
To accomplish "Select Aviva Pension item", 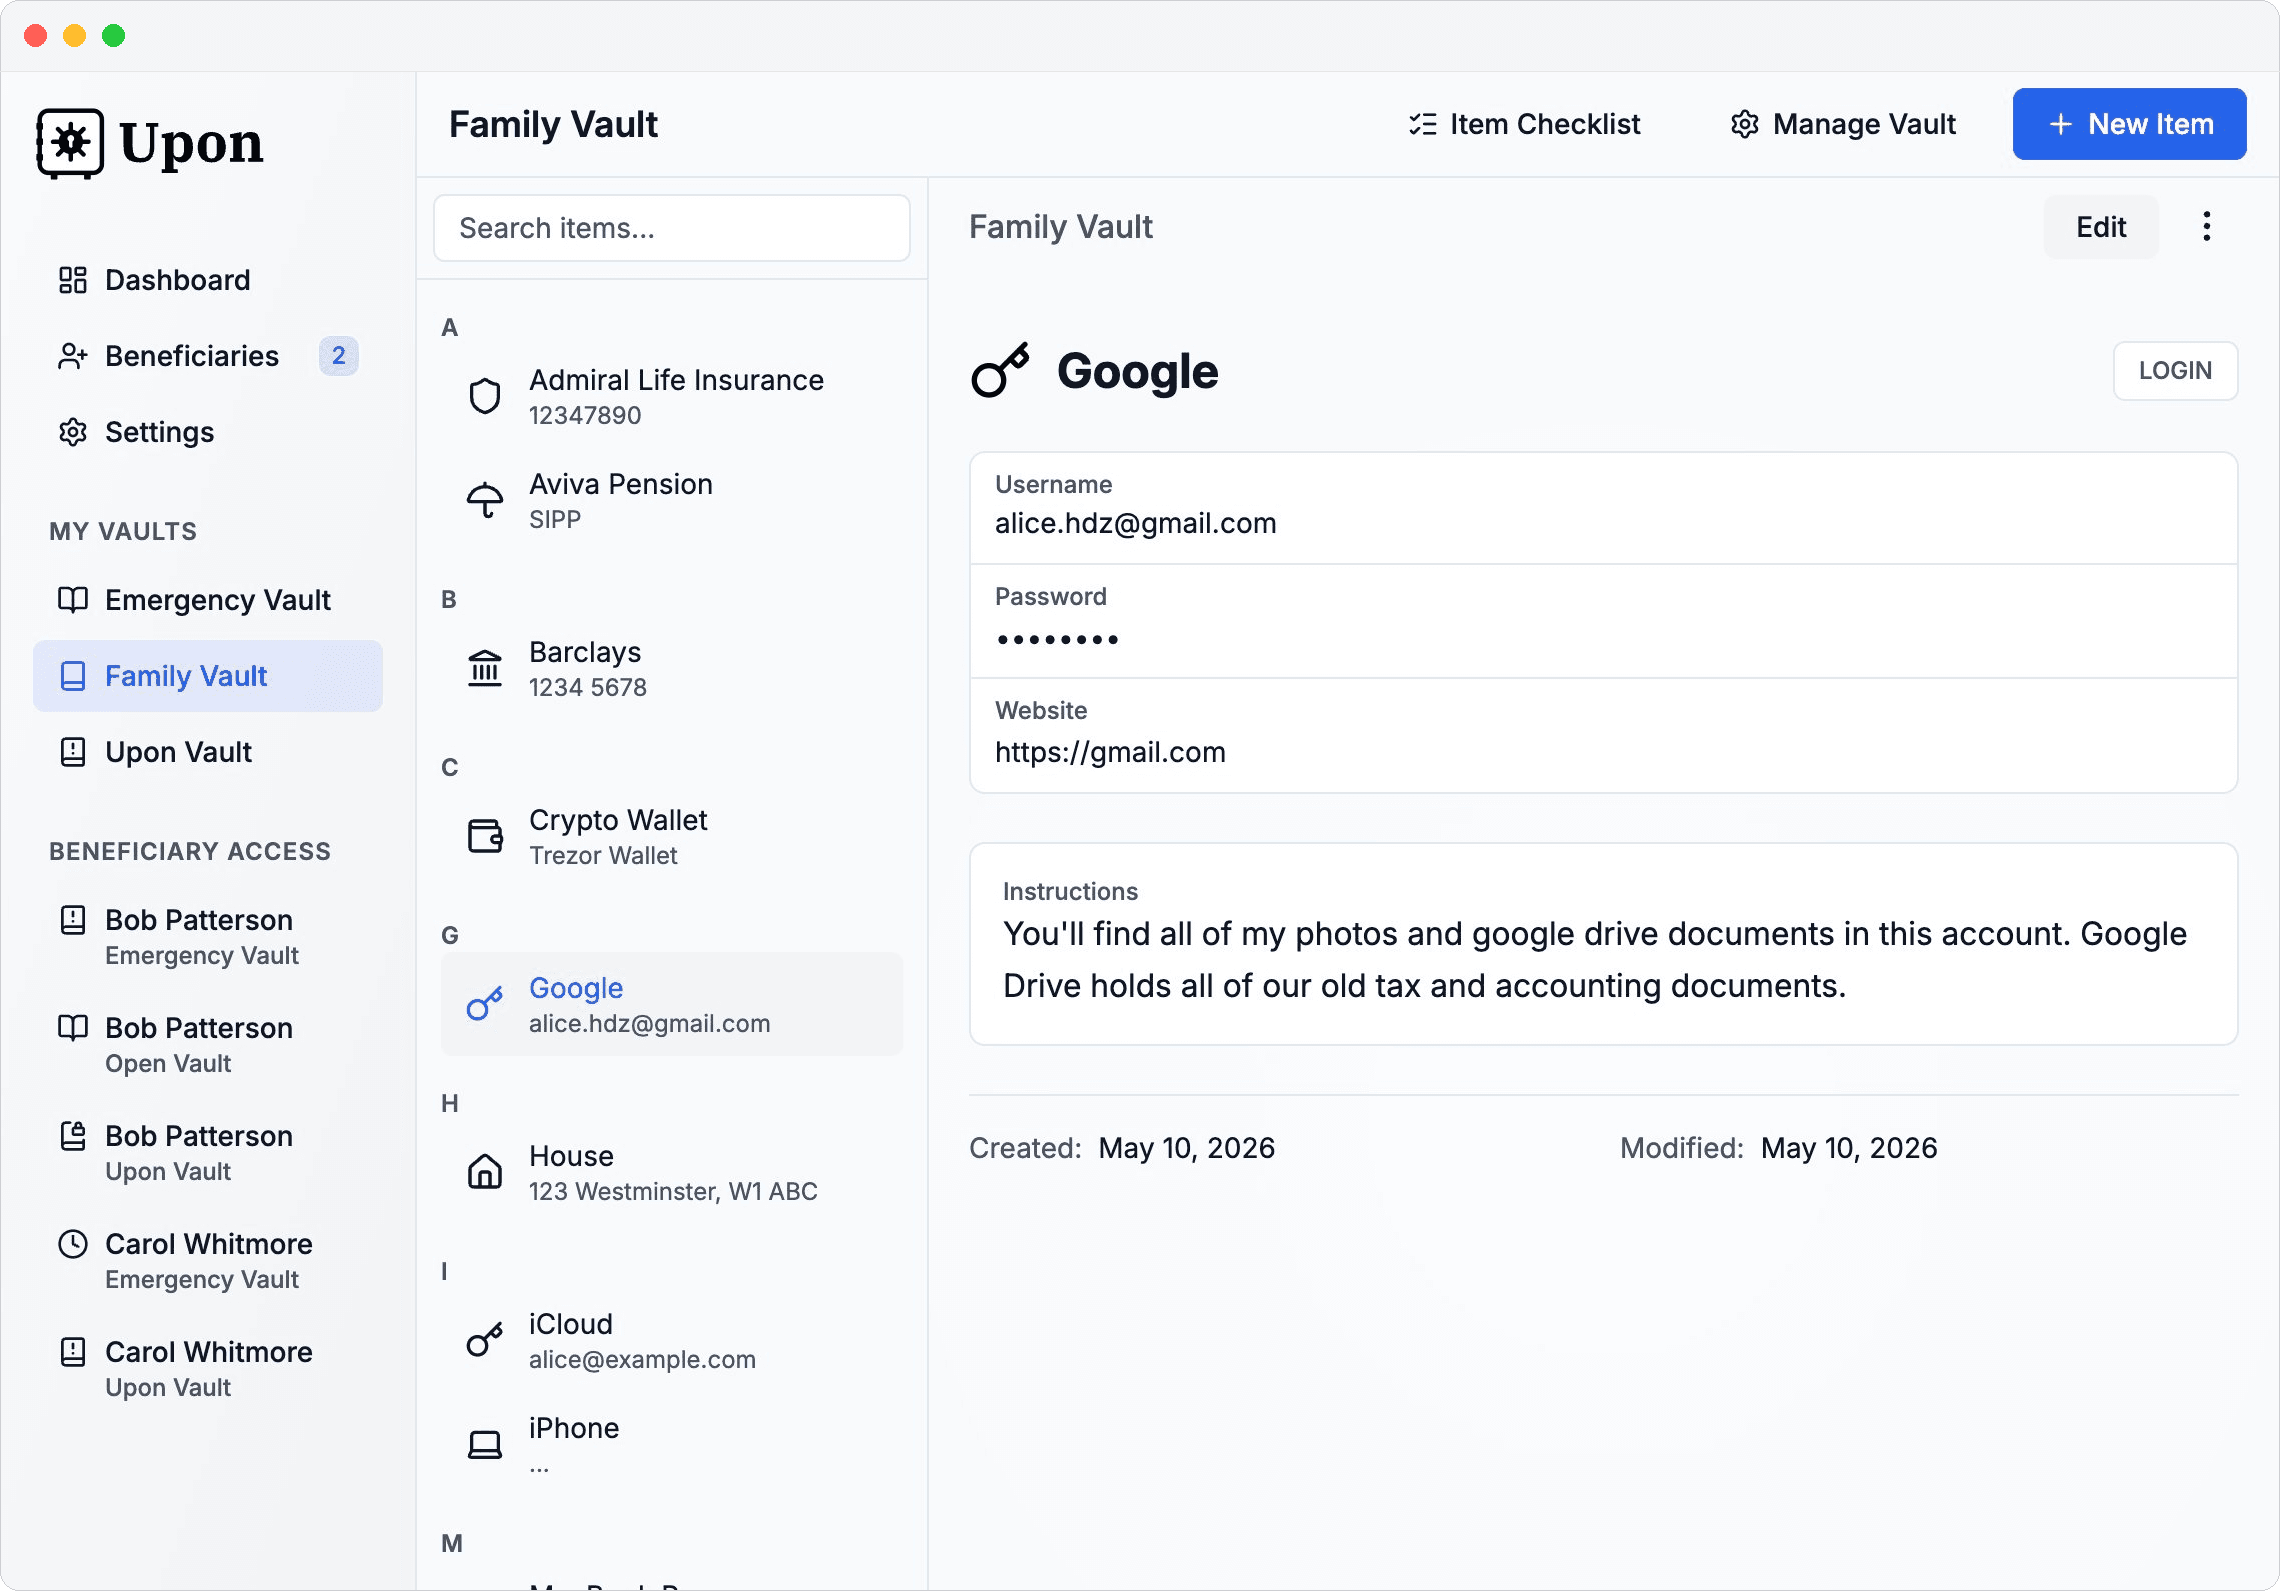I will coord(672,500).
